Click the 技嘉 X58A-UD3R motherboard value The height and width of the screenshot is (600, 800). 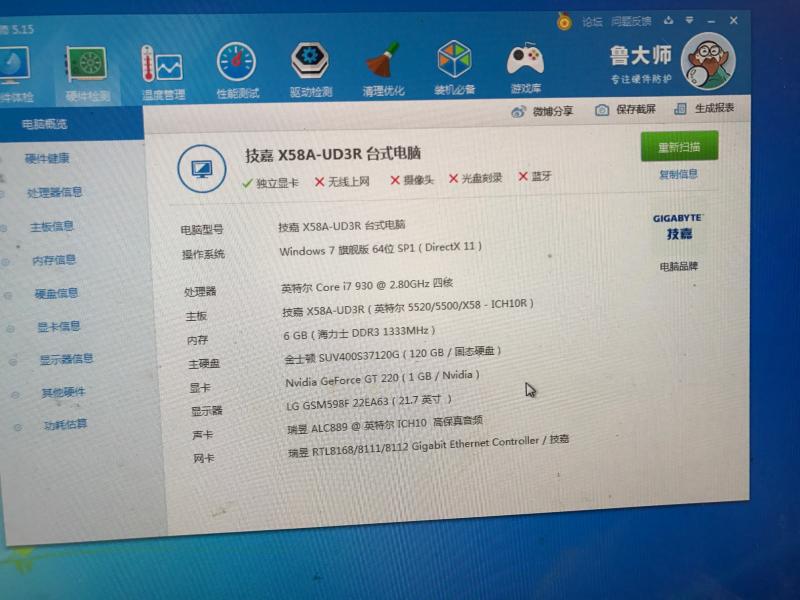(408, 308)
